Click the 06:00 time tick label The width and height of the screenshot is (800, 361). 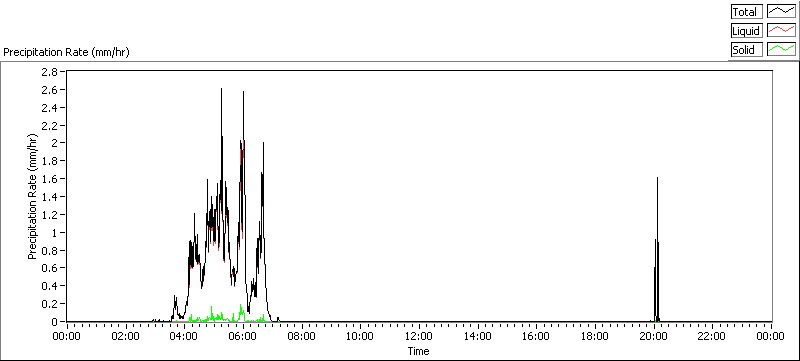243,336
